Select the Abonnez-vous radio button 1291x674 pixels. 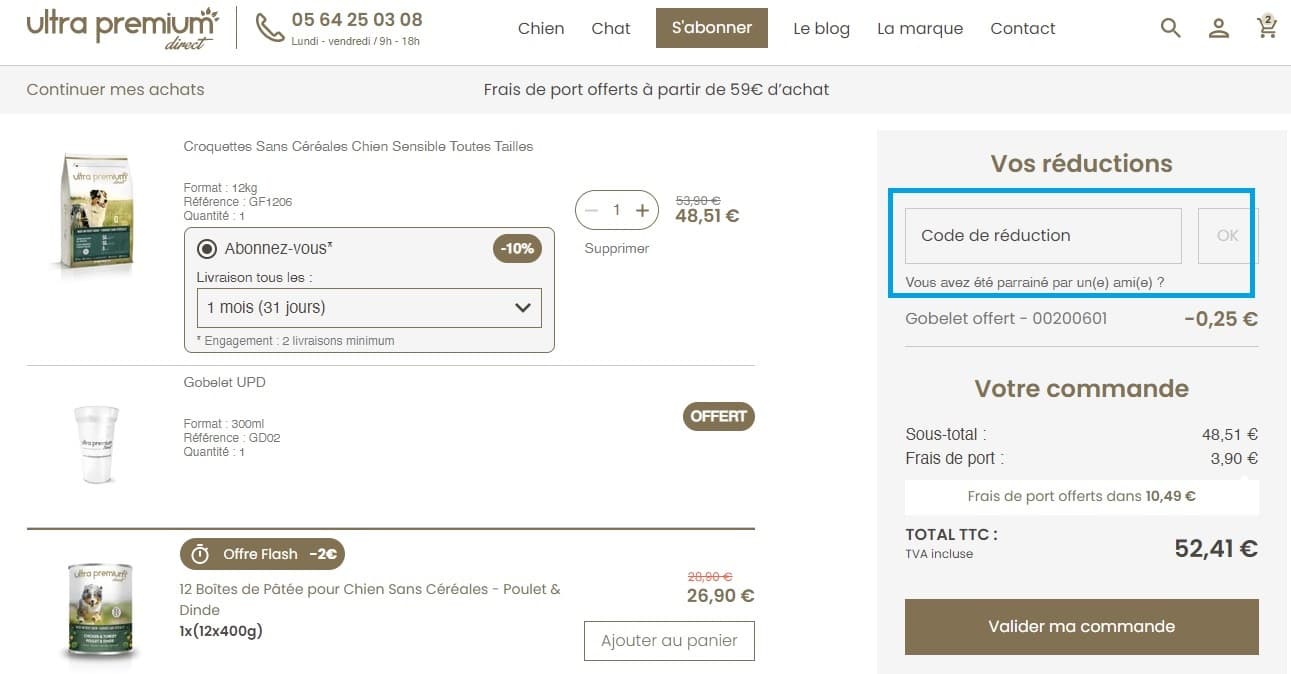208,249
